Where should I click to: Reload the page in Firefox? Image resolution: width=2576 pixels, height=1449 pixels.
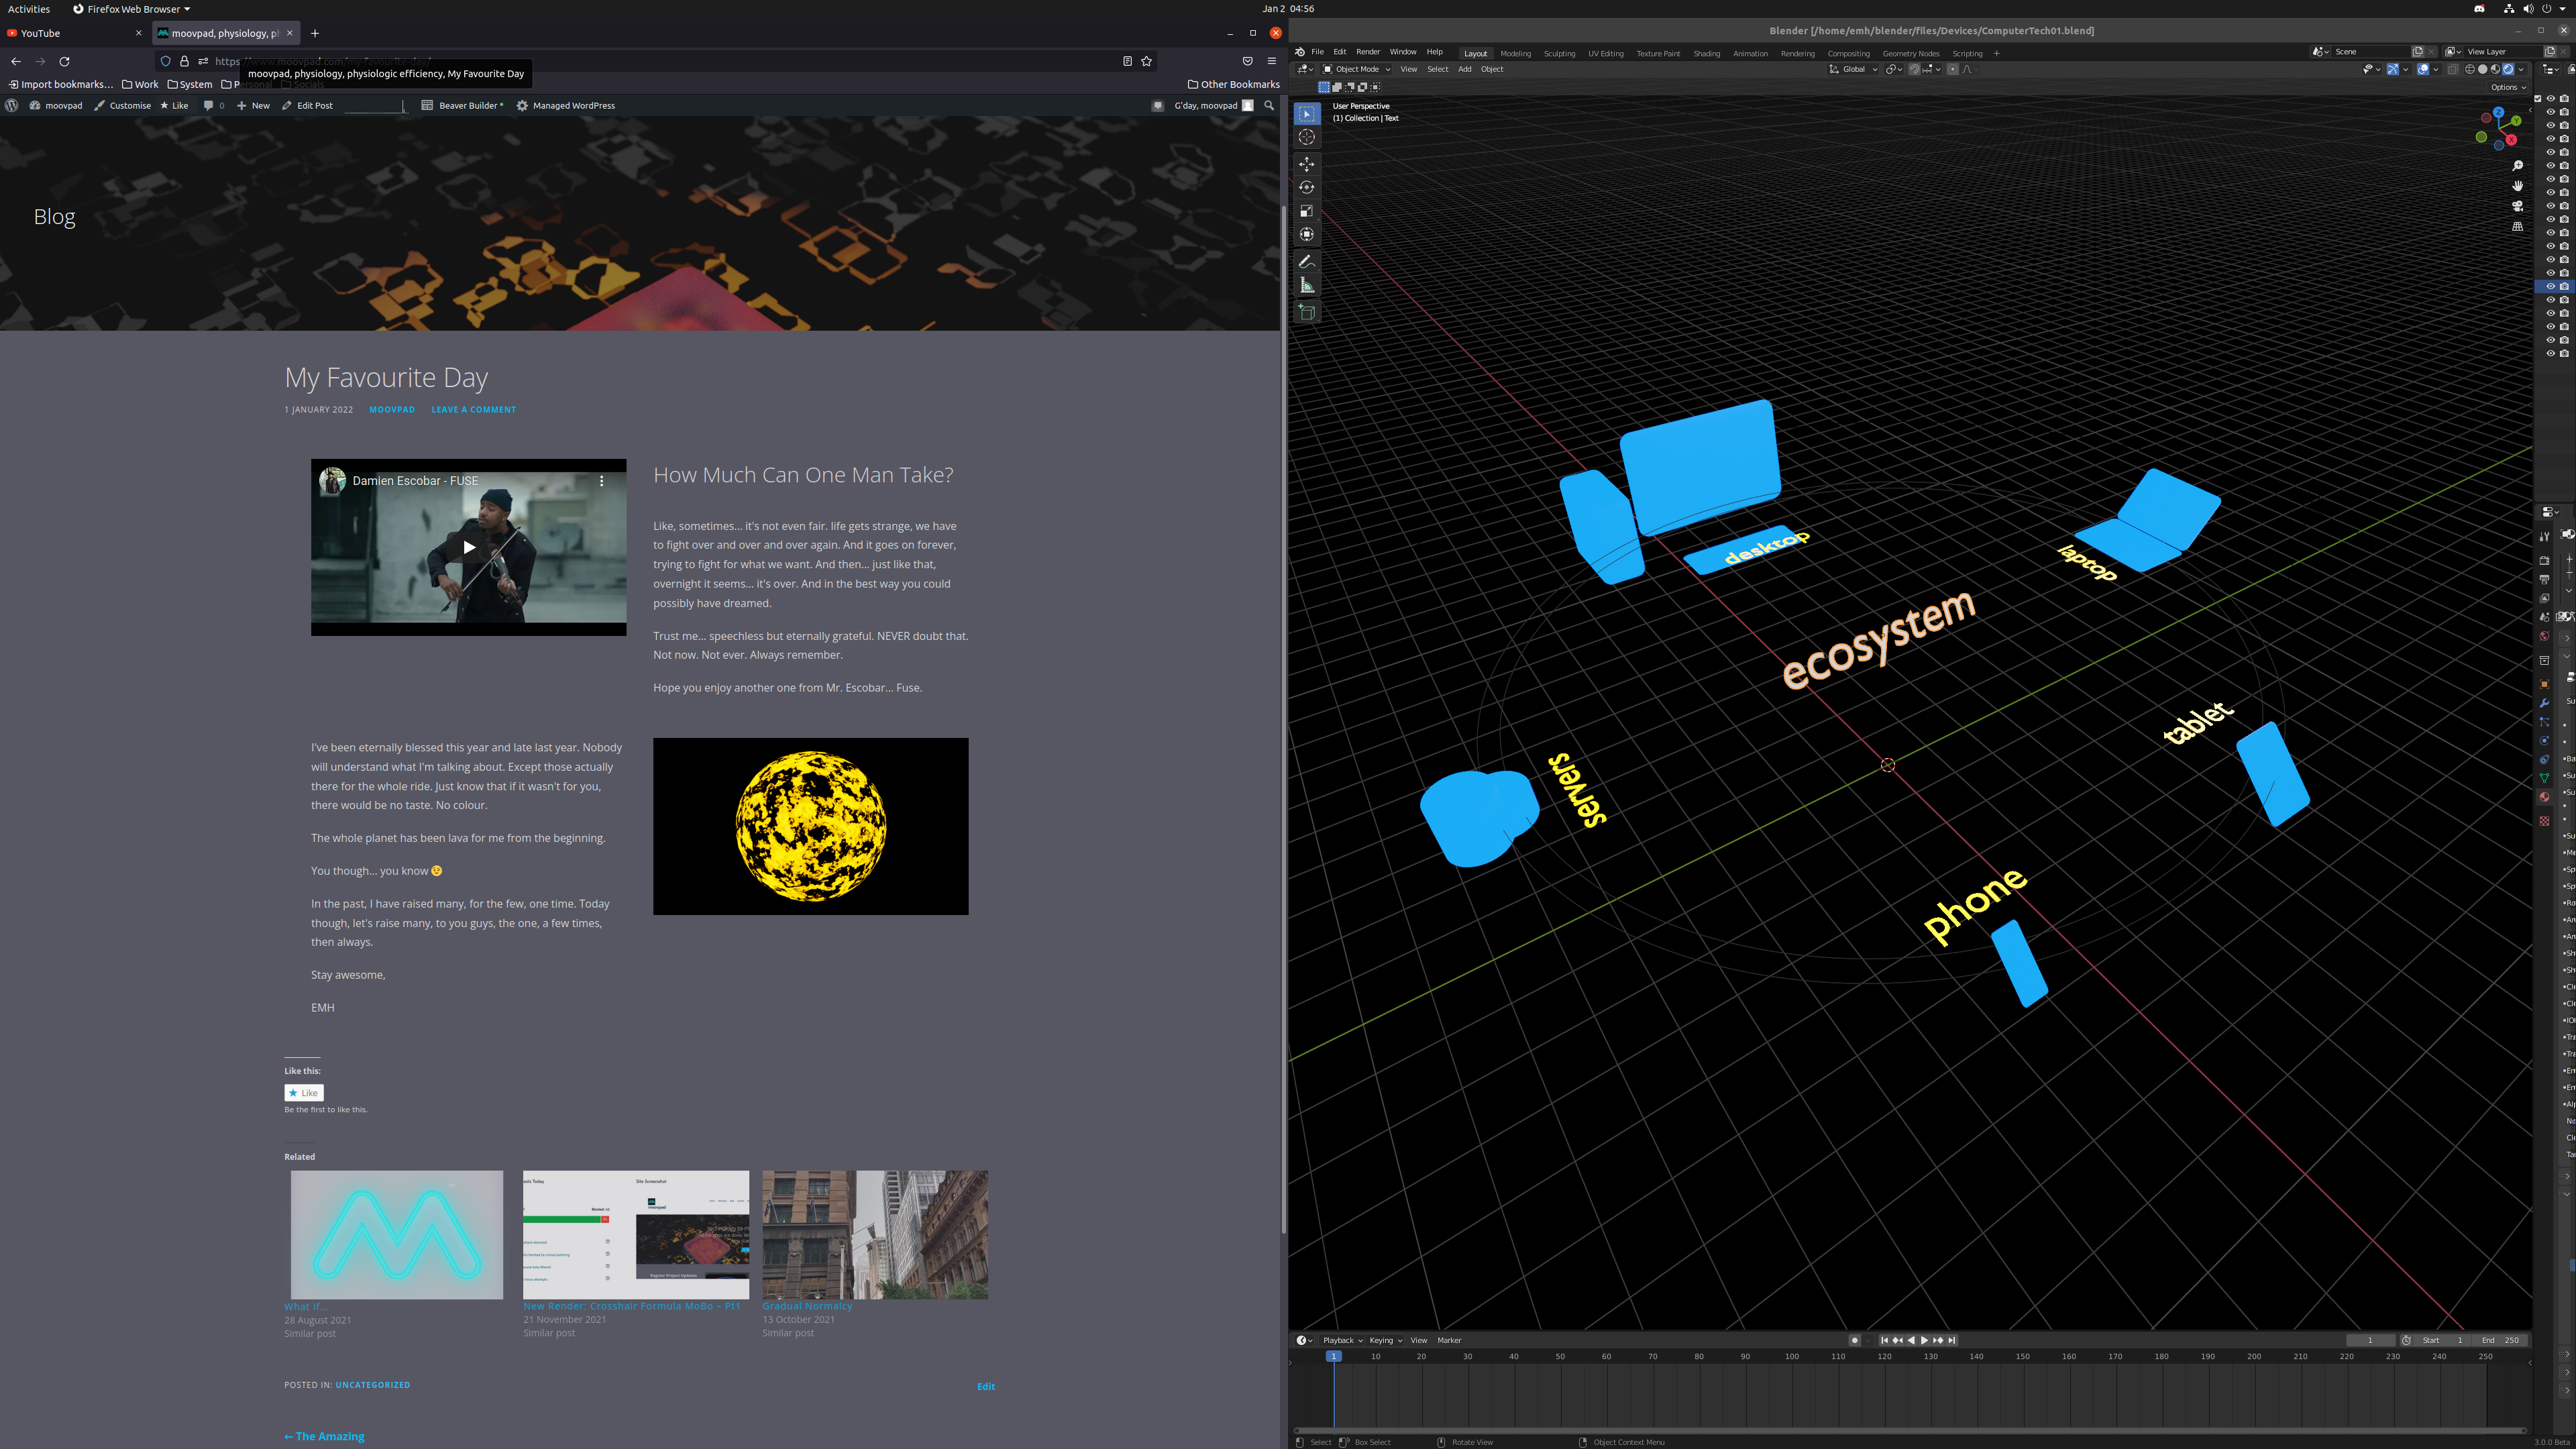(64, 61)
